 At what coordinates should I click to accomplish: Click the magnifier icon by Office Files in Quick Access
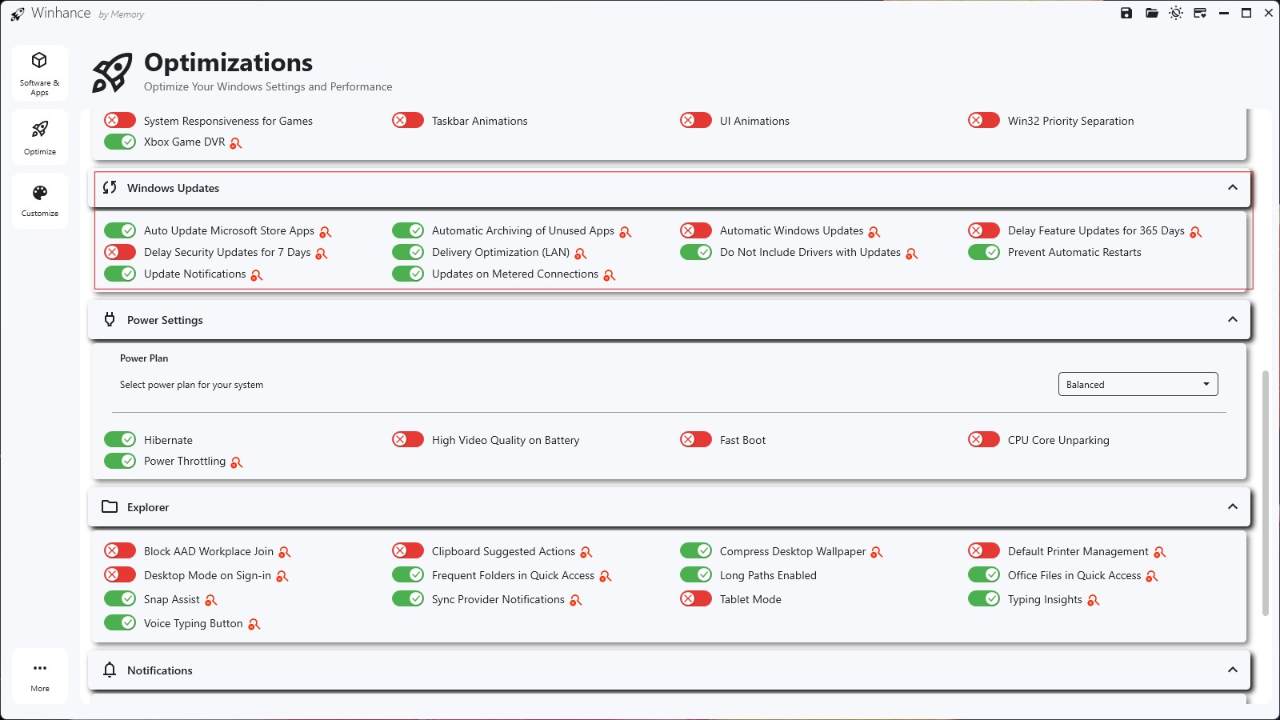pos(1152,576)
